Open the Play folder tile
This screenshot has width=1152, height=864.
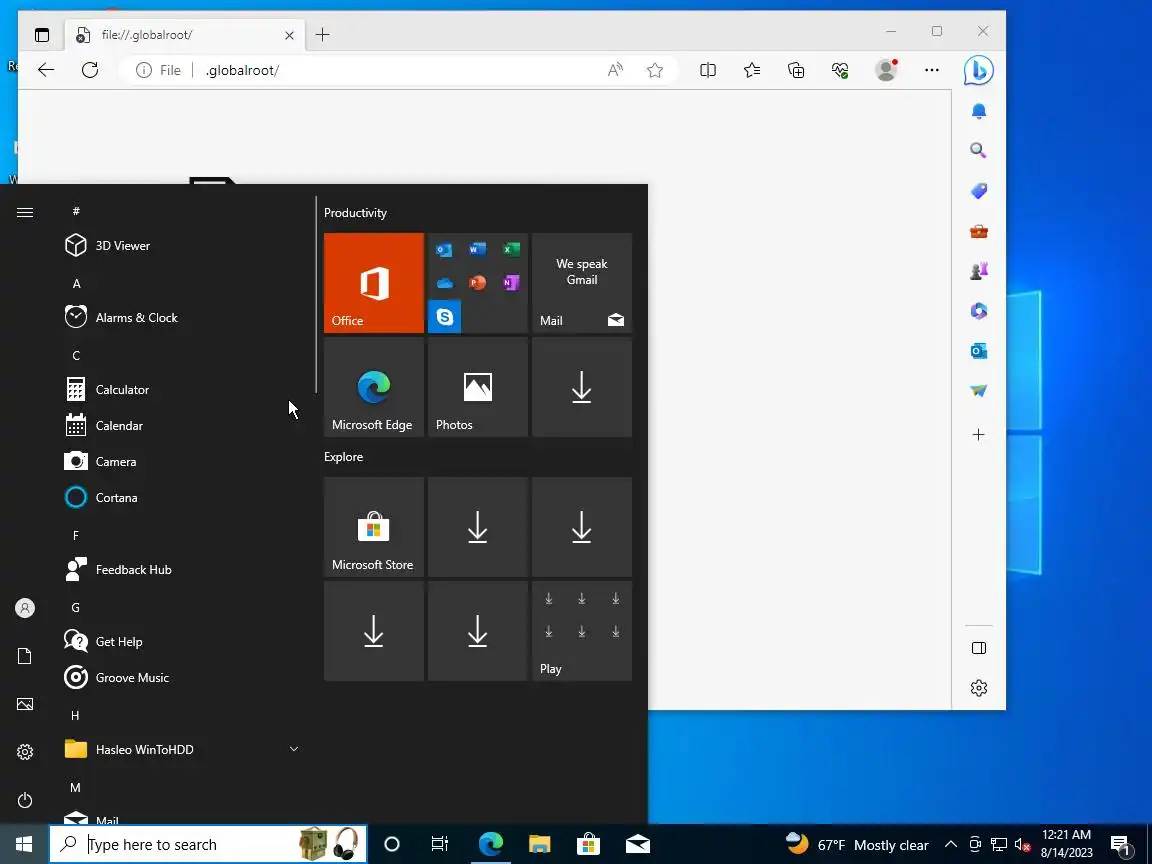(x=582, y=631)
